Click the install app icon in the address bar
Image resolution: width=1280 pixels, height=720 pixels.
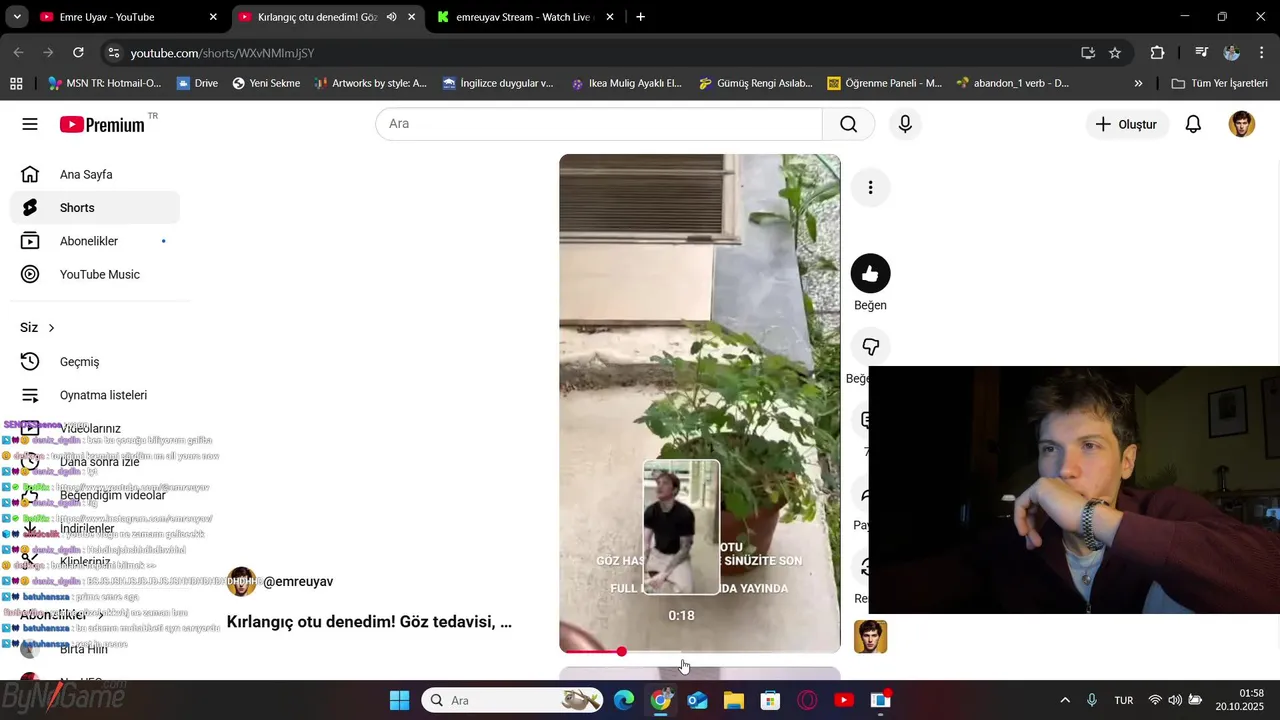click(x=1088, y=52)
